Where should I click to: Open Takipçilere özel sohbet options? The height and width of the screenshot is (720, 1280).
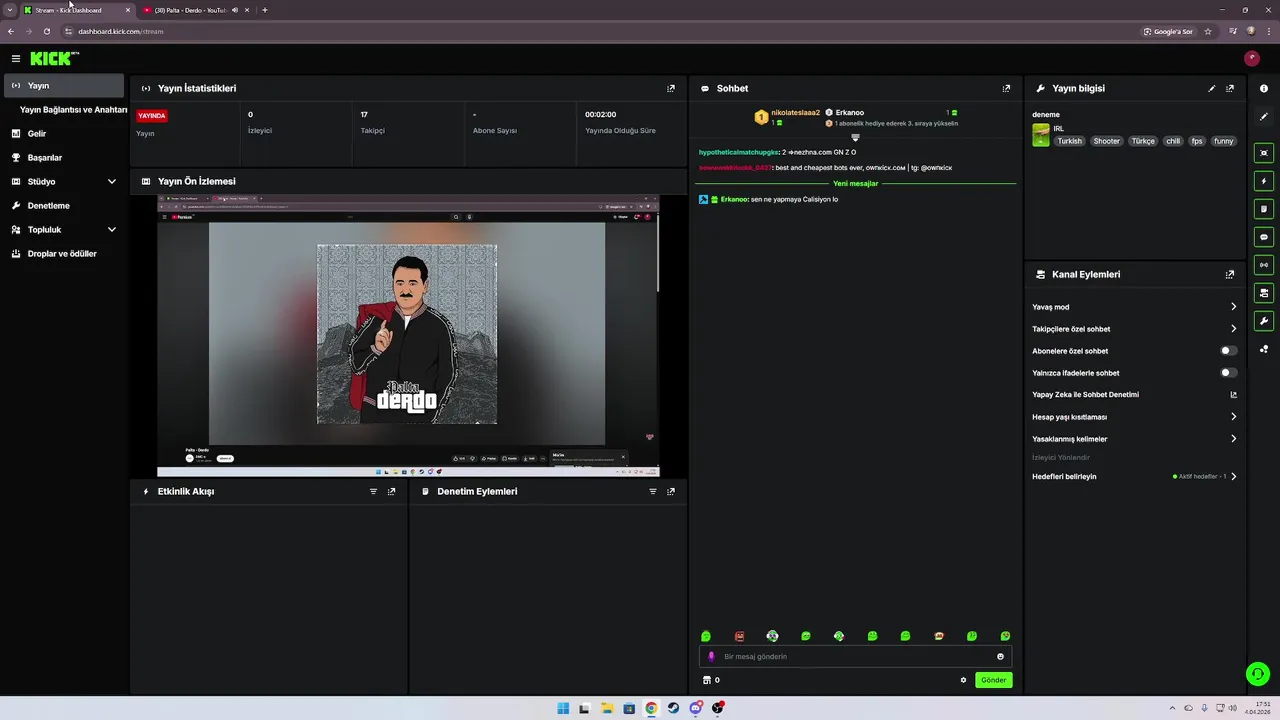[1134, 329]
